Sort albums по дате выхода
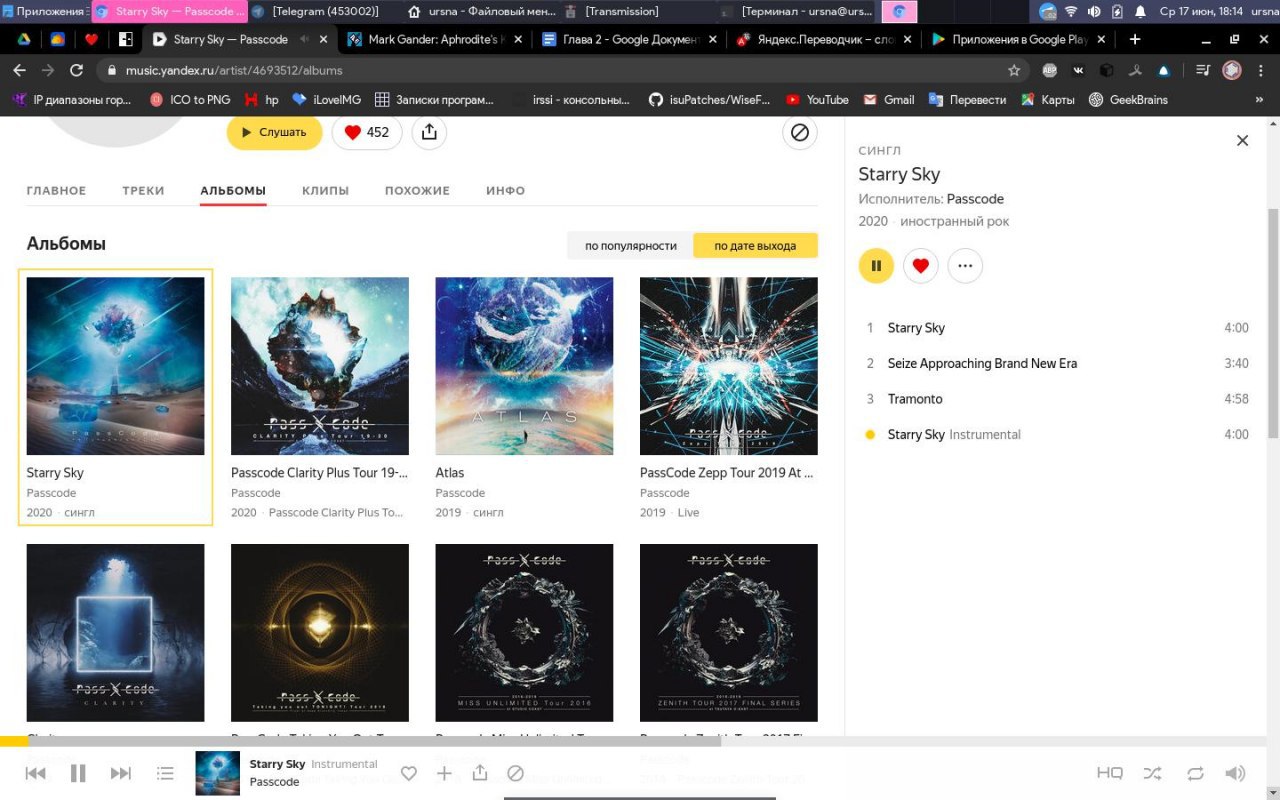Screen dimensions: 1280x800 [755, 246]
